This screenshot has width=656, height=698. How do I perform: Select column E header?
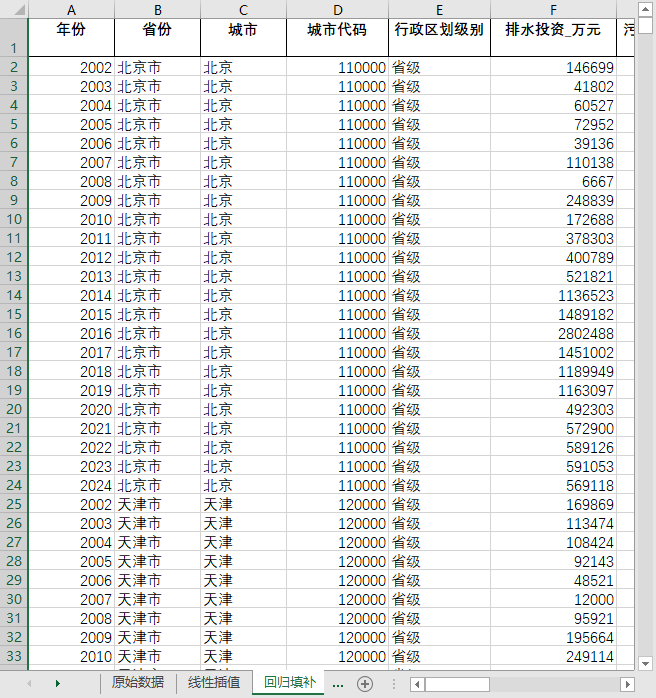[x=439, y=9]
